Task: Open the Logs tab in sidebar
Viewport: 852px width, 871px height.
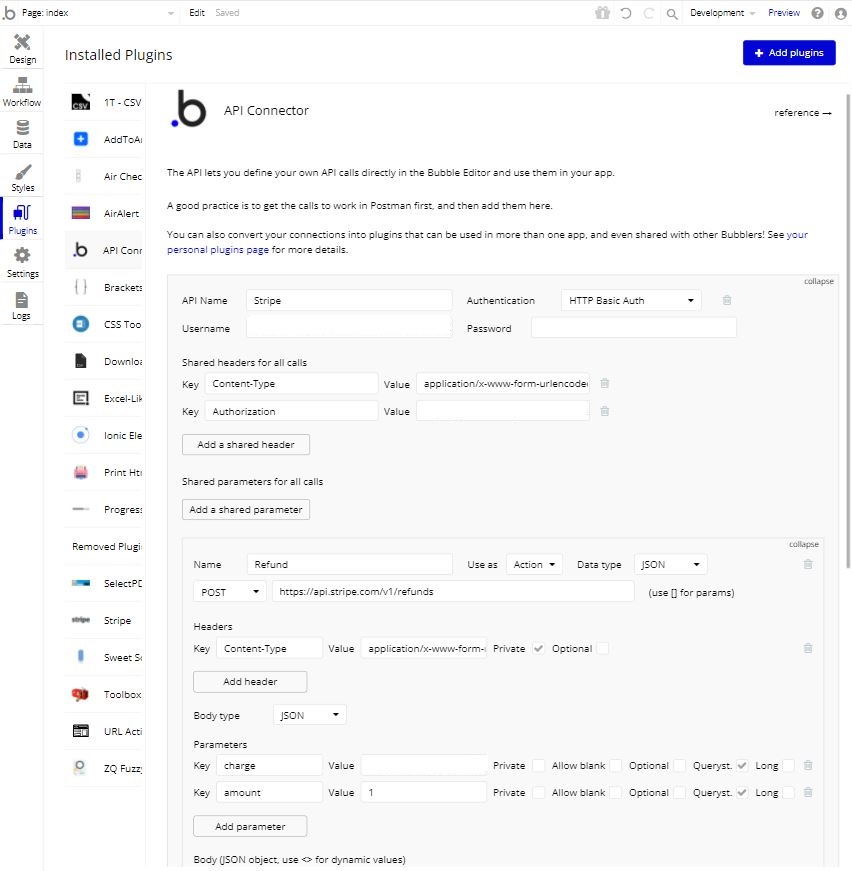Action: point(22,305)
